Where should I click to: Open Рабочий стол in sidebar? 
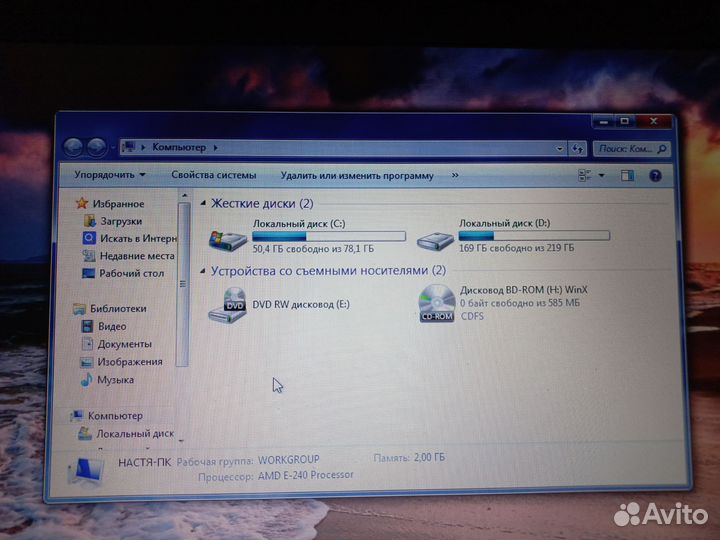coord(131,273)
